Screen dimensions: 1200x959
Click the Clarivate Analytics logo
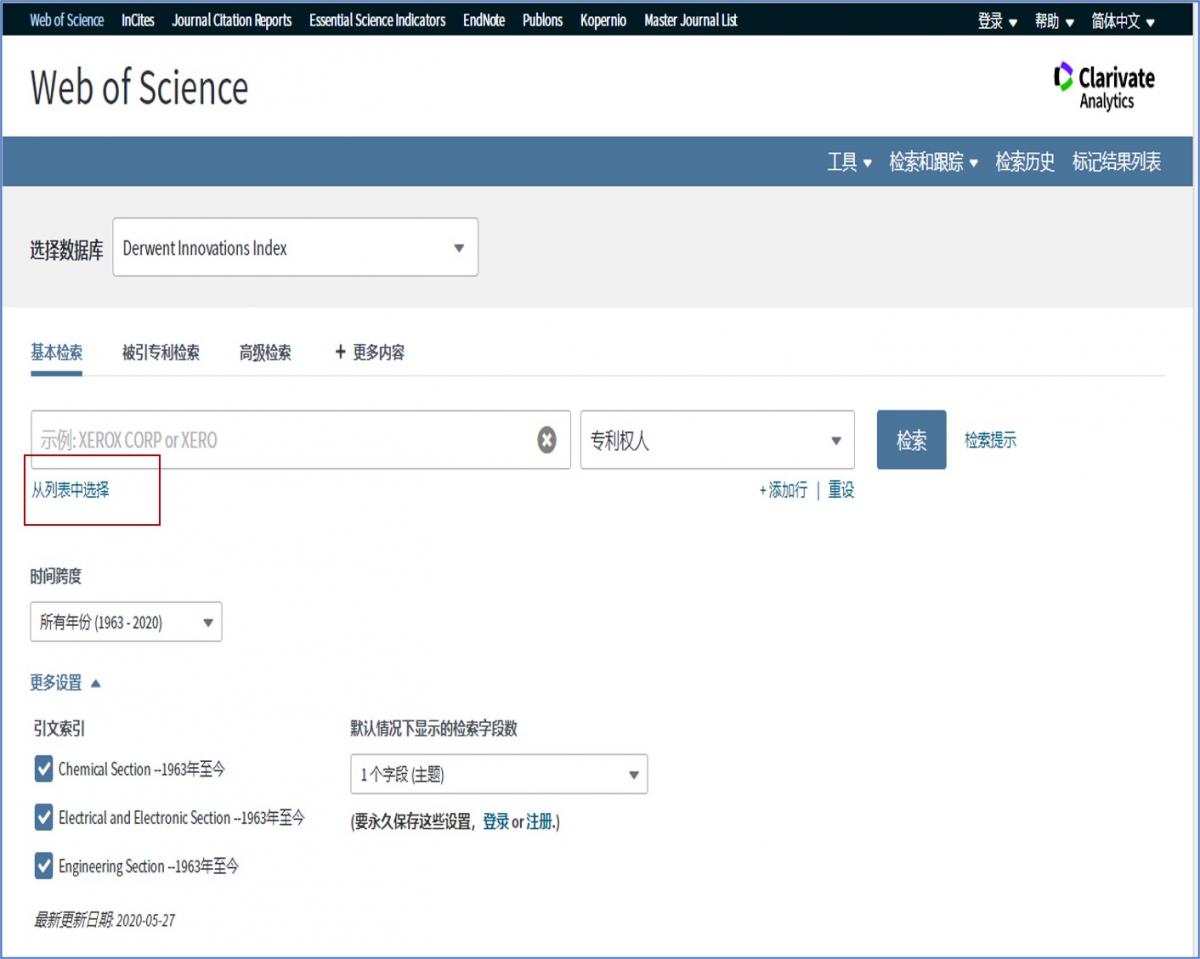[1103, 86]
